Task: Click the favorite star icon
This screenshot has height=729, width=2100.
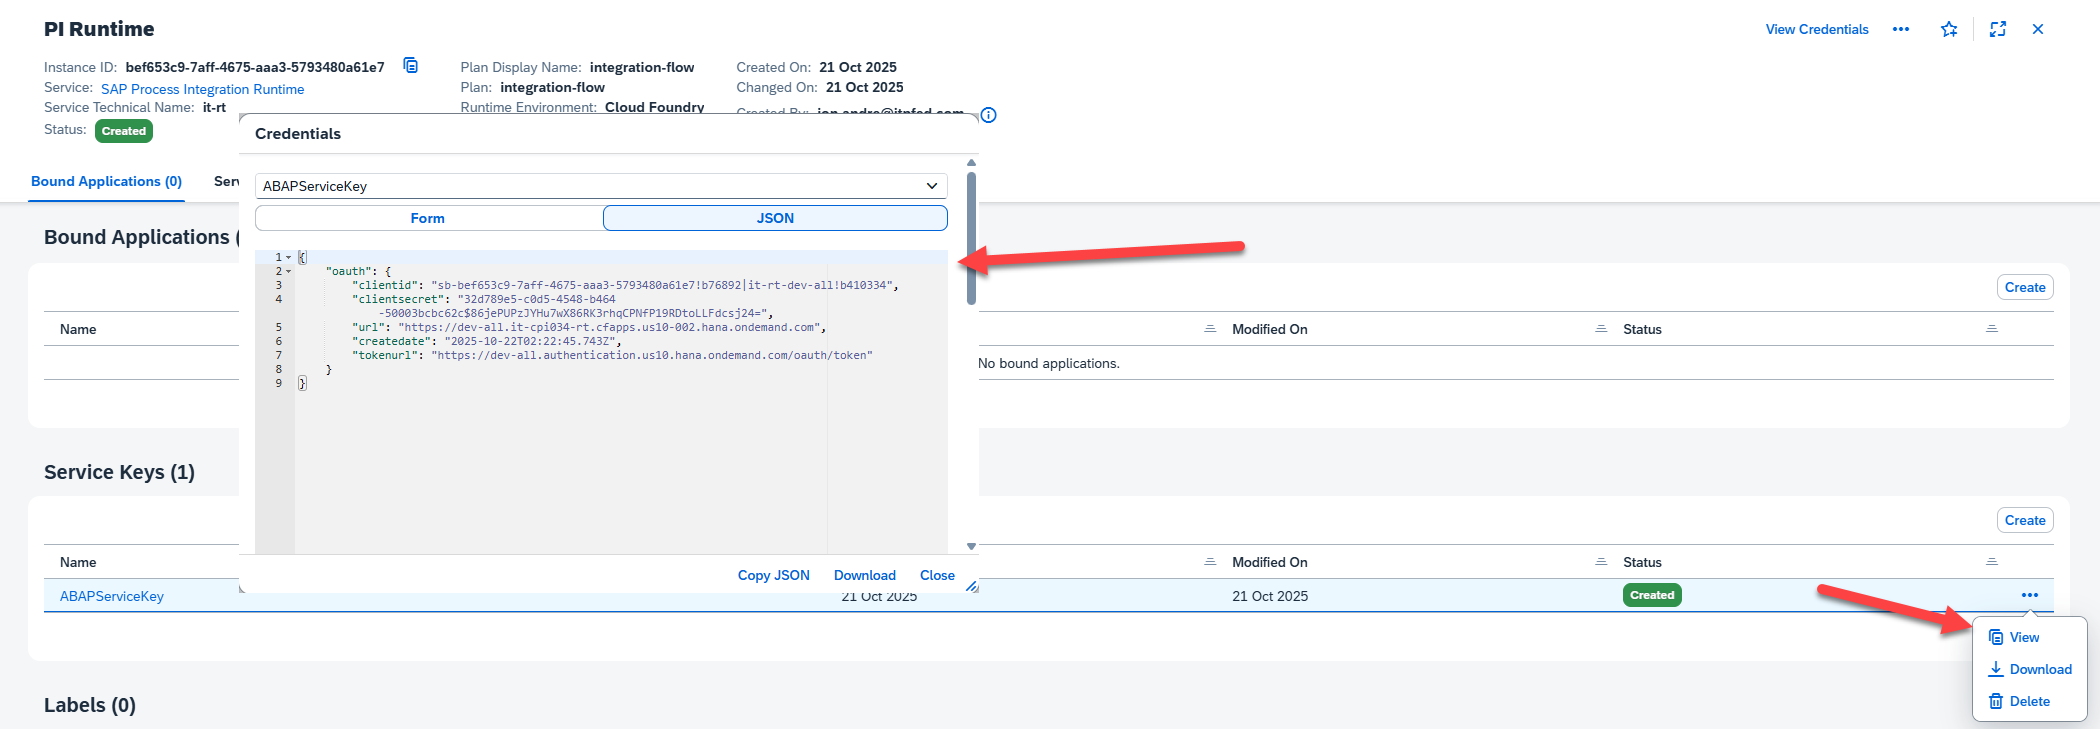Action: [x=1948, y=30]
